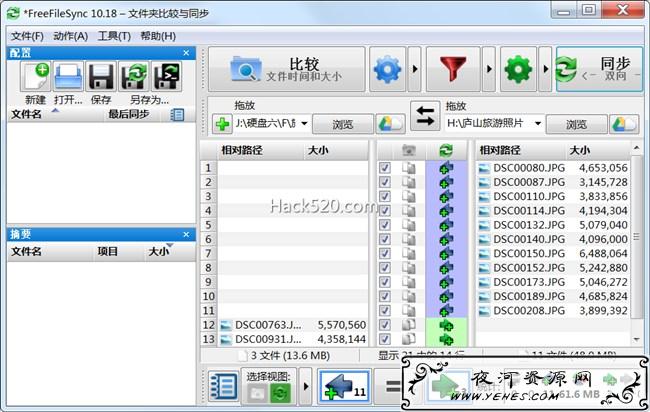Toggle create-left files filter showing 11
The width and height of the screenshot is (650, 412).
344,387
